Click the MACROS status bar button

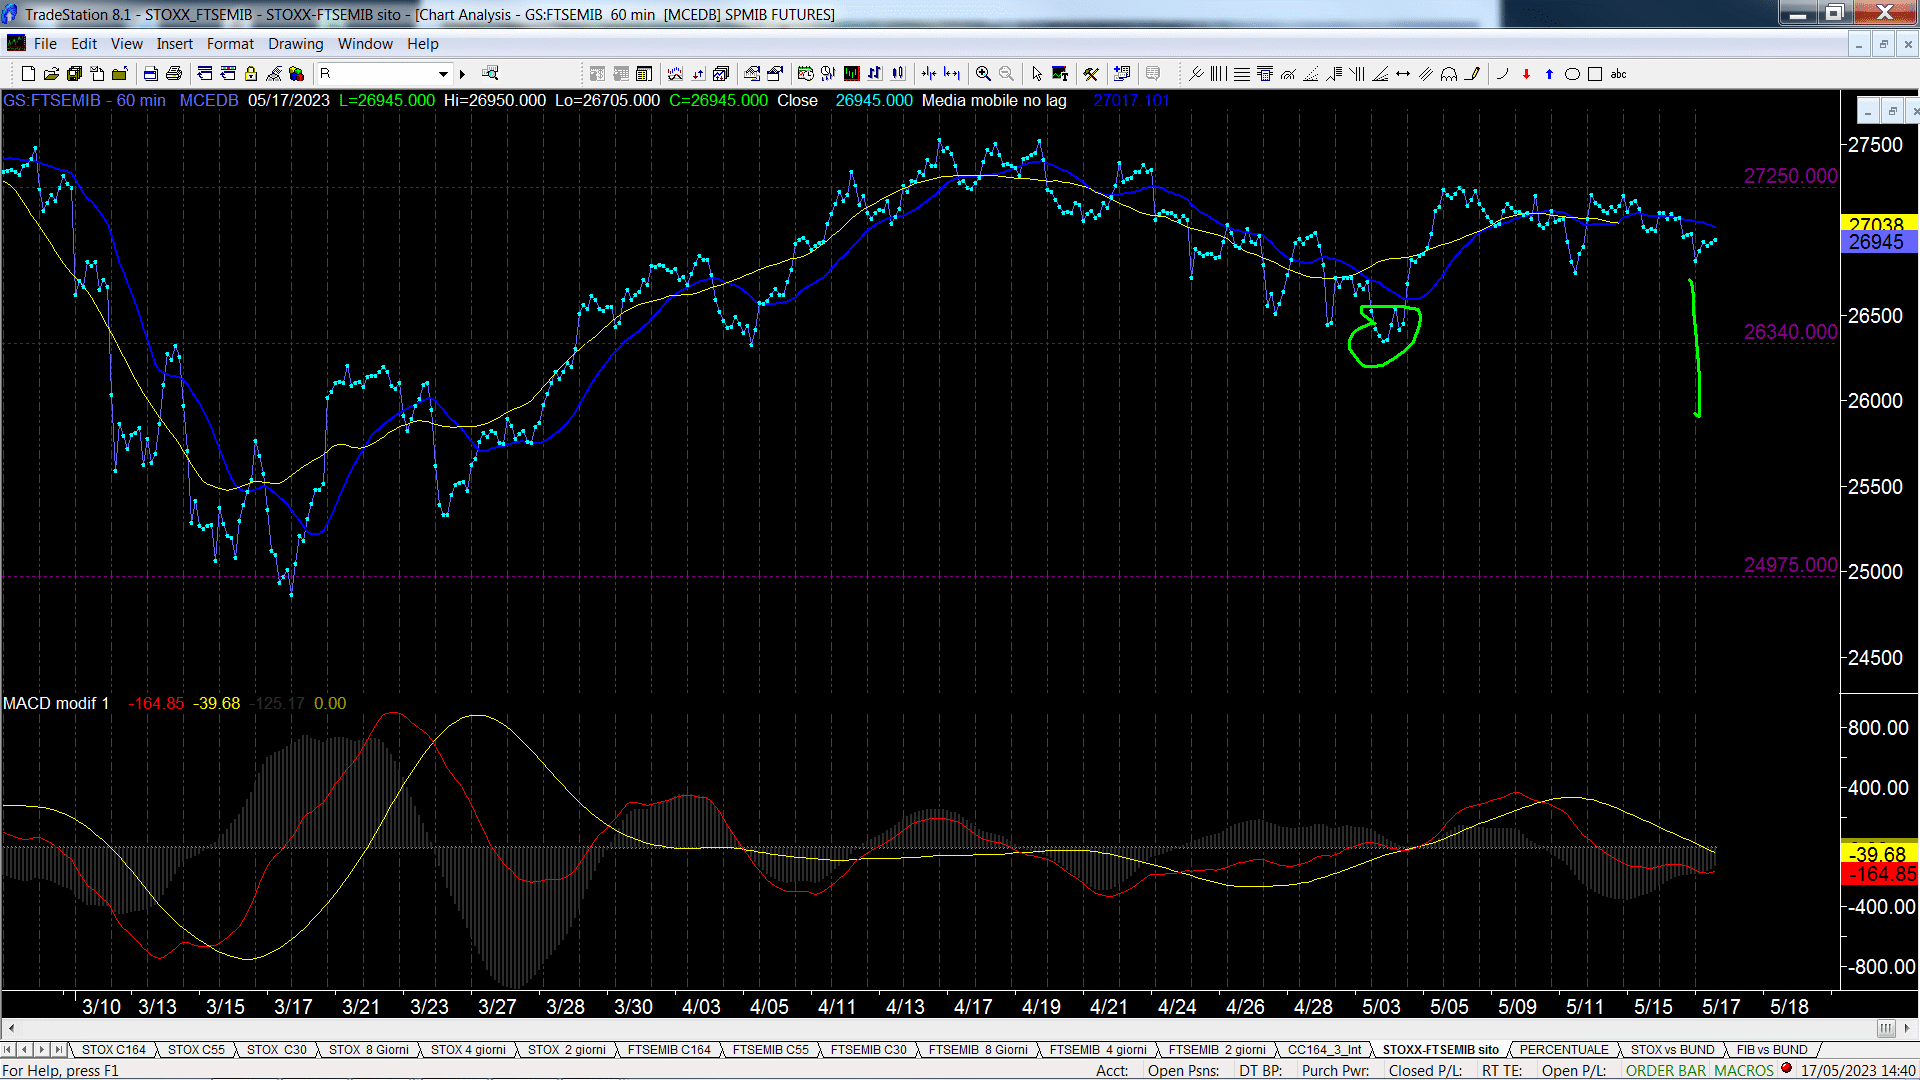click(1744, 1070)
